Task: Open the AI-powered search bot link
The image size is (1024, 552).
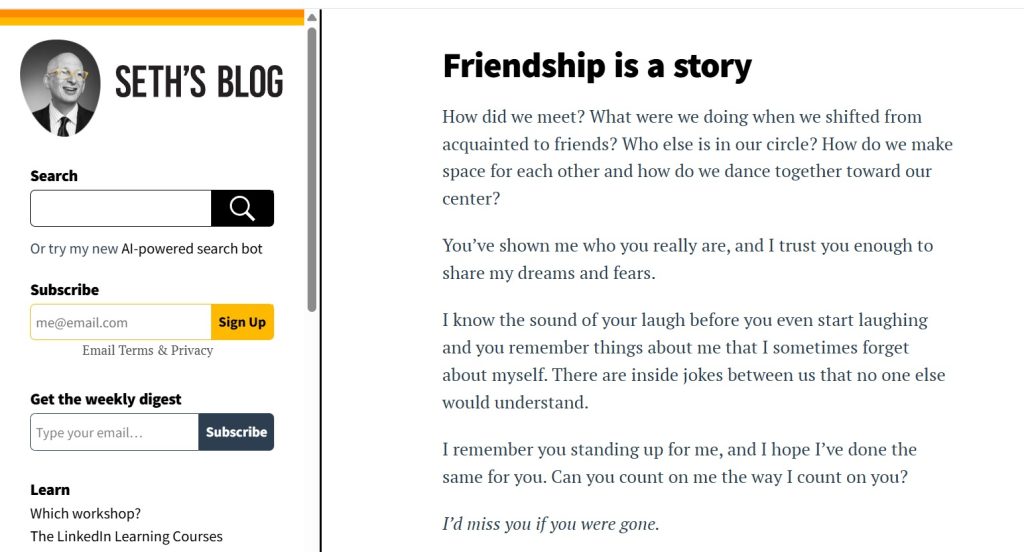Action: click(192, 249)
